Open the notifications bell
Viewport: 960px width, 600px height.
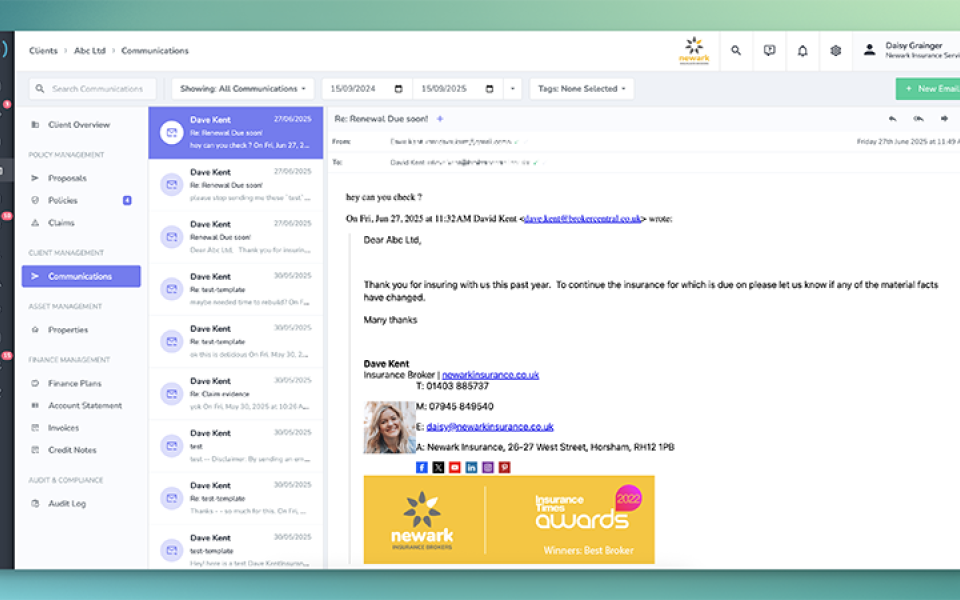(802, 51)
